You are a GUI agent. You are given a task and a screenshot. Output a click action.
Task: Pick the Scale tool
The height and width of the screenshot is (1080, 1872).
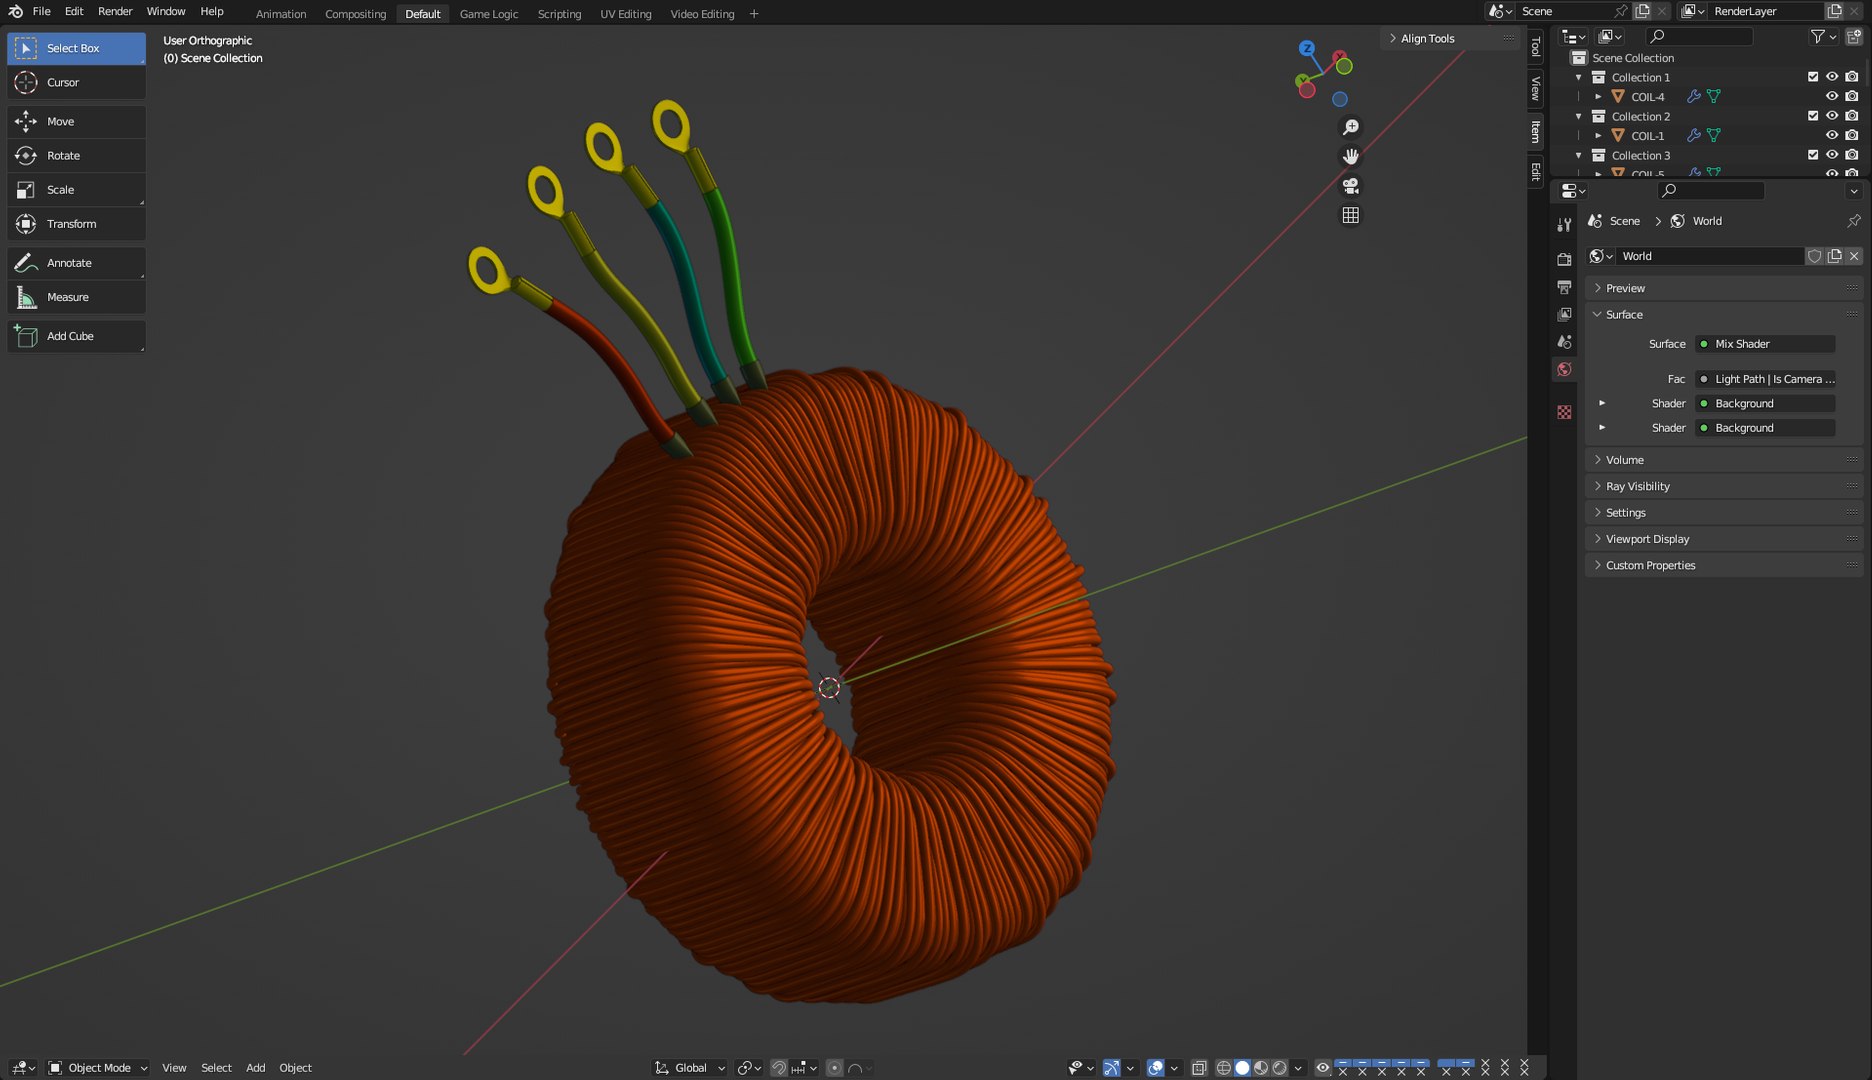coord(76,189)
